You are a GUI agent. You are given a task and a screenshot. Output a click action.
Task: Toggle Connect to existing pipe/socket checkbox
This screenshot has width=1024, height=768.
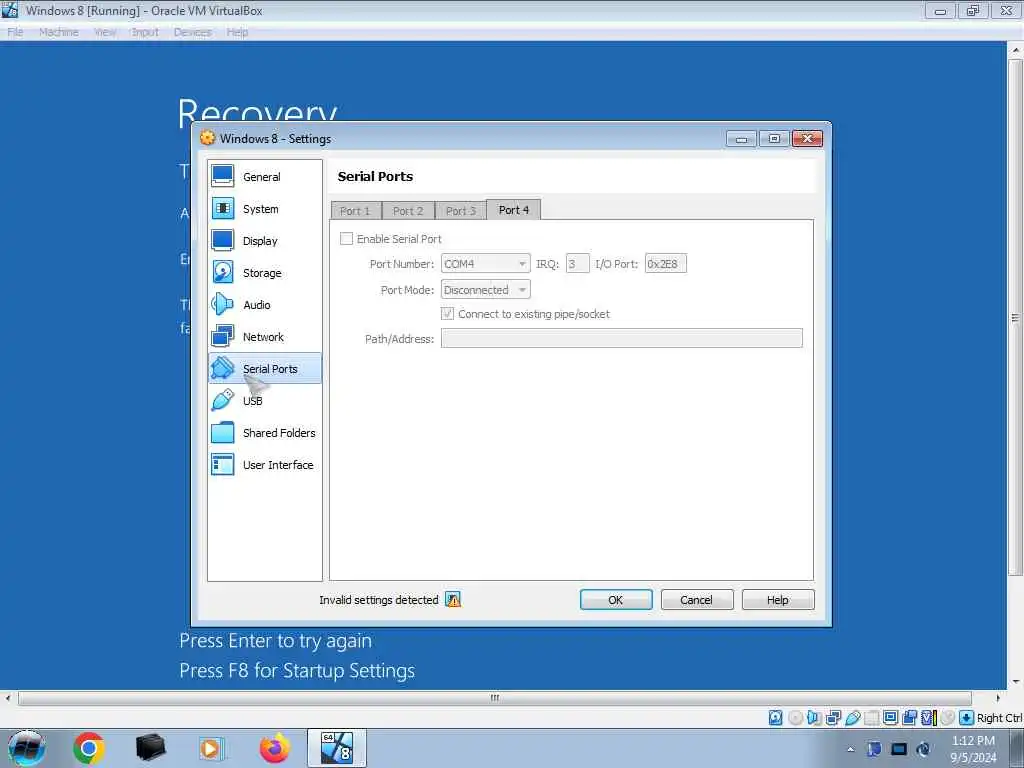tap(447, 313)
